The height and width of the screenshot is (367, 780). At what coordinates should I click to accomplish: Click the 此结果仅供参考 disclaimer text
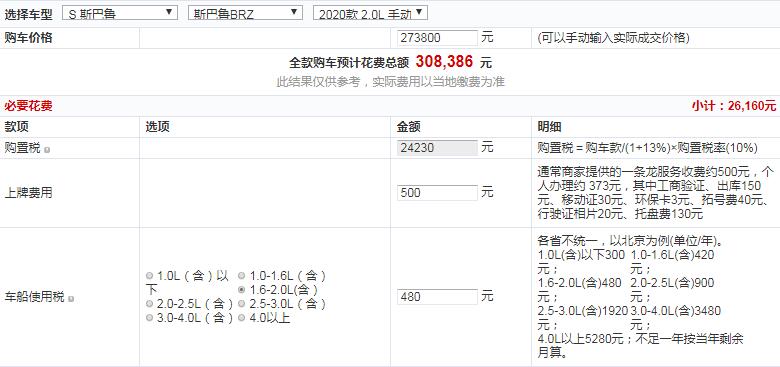point(390,82)
